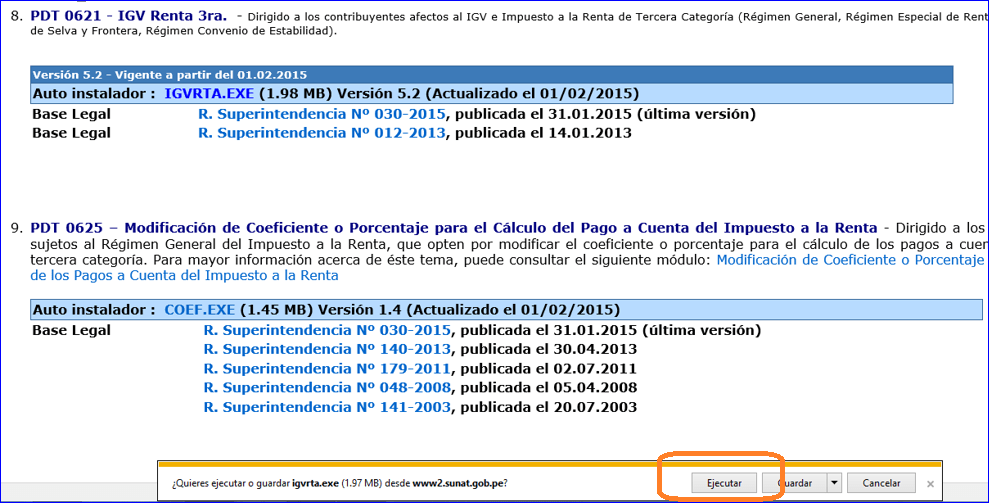Open R. Superintendencia Nº 141-2003 link
This screenshot has height=503, width=989.
click(327, 407)
